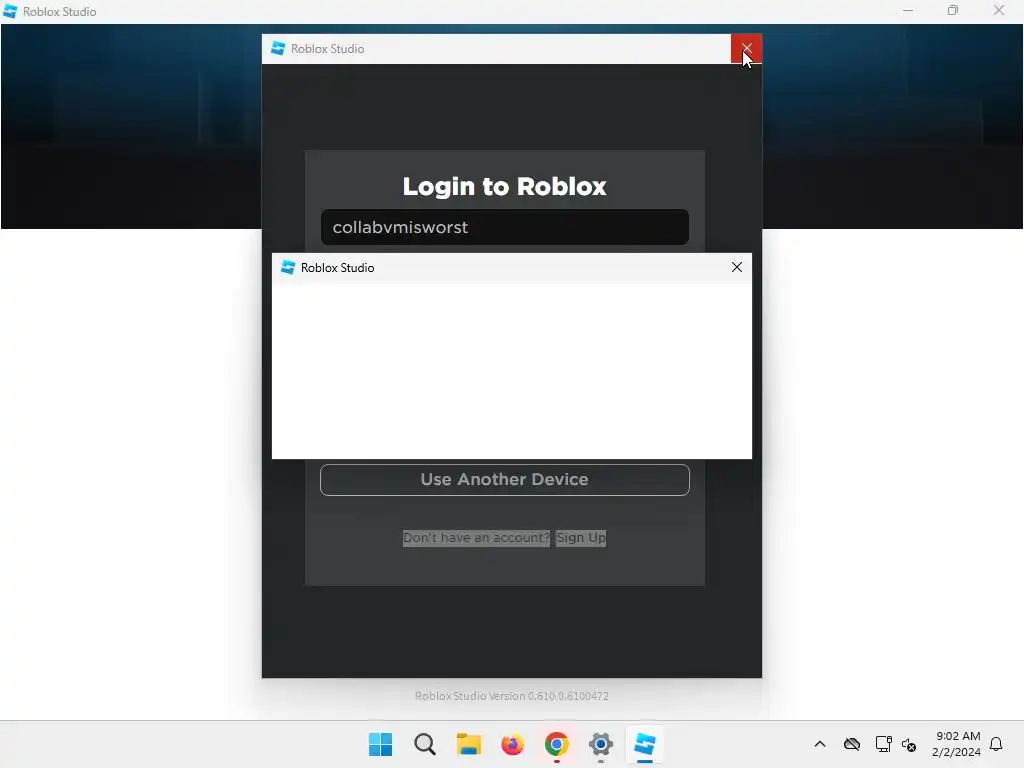1024x768 pixels.
Task: Click the Login to Roblox heading
Action: point(504,186)
